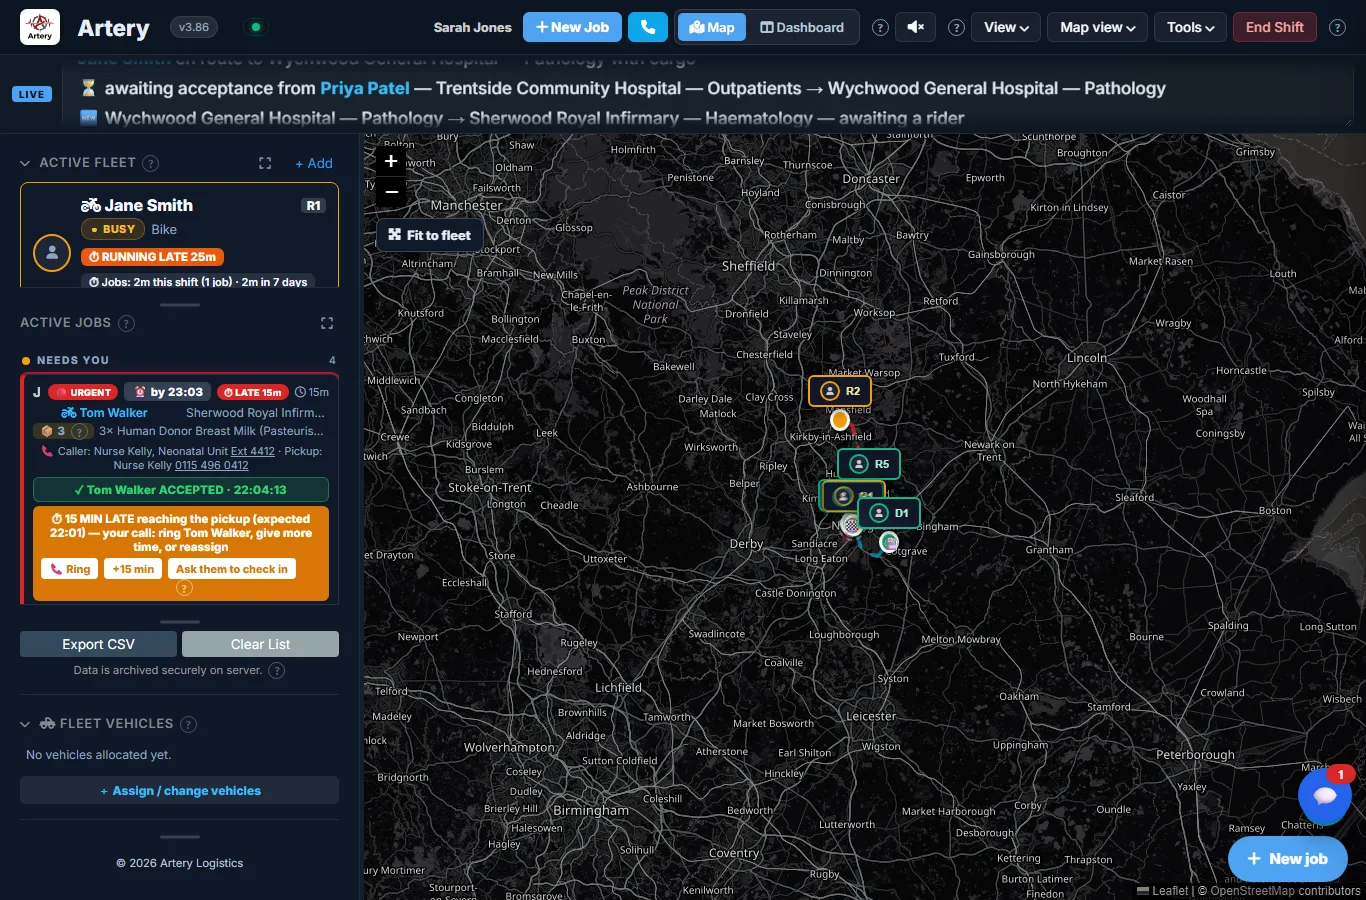Screen dimensions: 1366x900
Task: Open the chat bubble with notification
Action: pos(1325,796)
